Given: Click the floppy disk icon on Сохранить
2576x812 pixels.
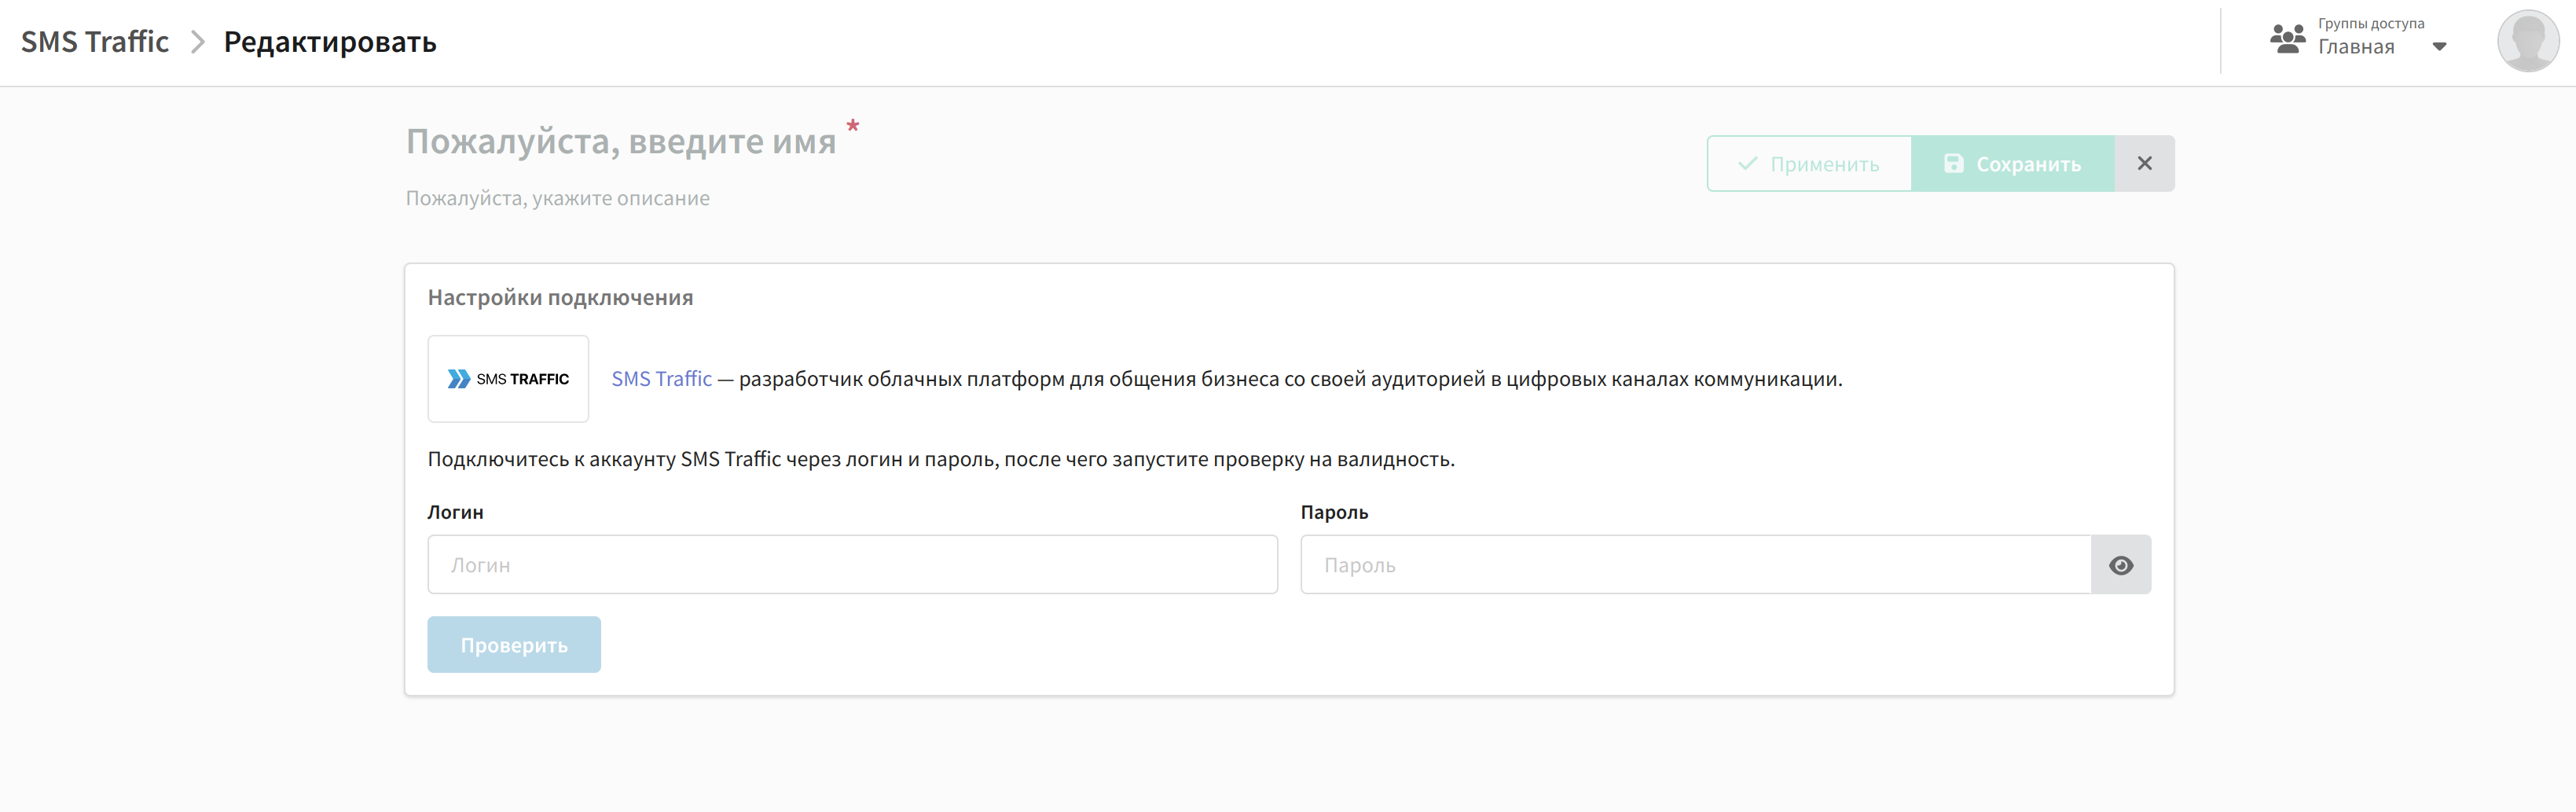Looking at the screenshot, I should point(1953,164).
